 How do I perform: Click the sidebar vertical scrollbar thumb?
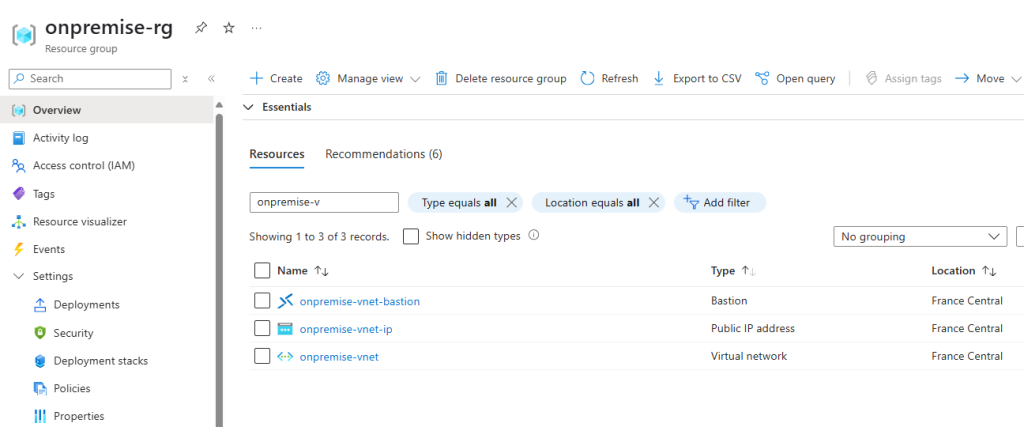tap(219, 269)
